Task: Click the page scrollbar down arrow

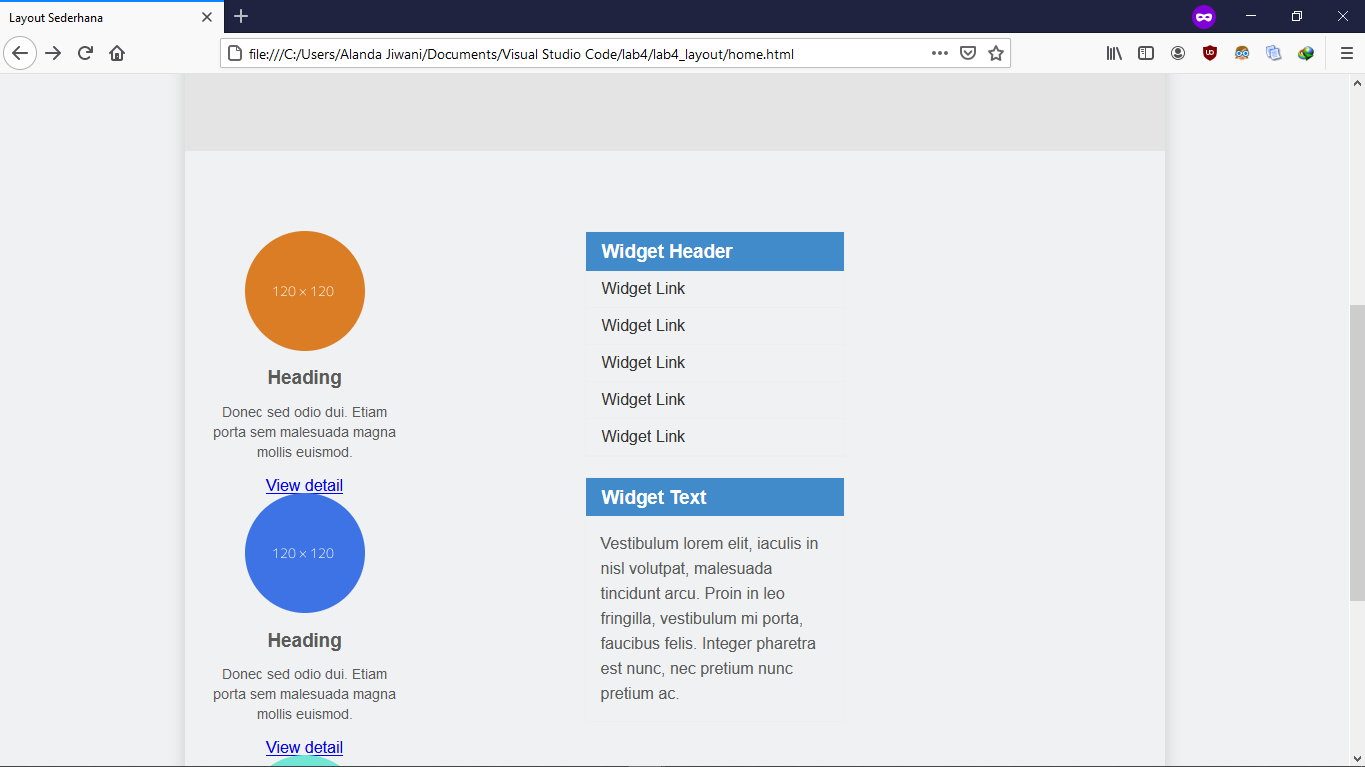Action: tap(1357, 757)
